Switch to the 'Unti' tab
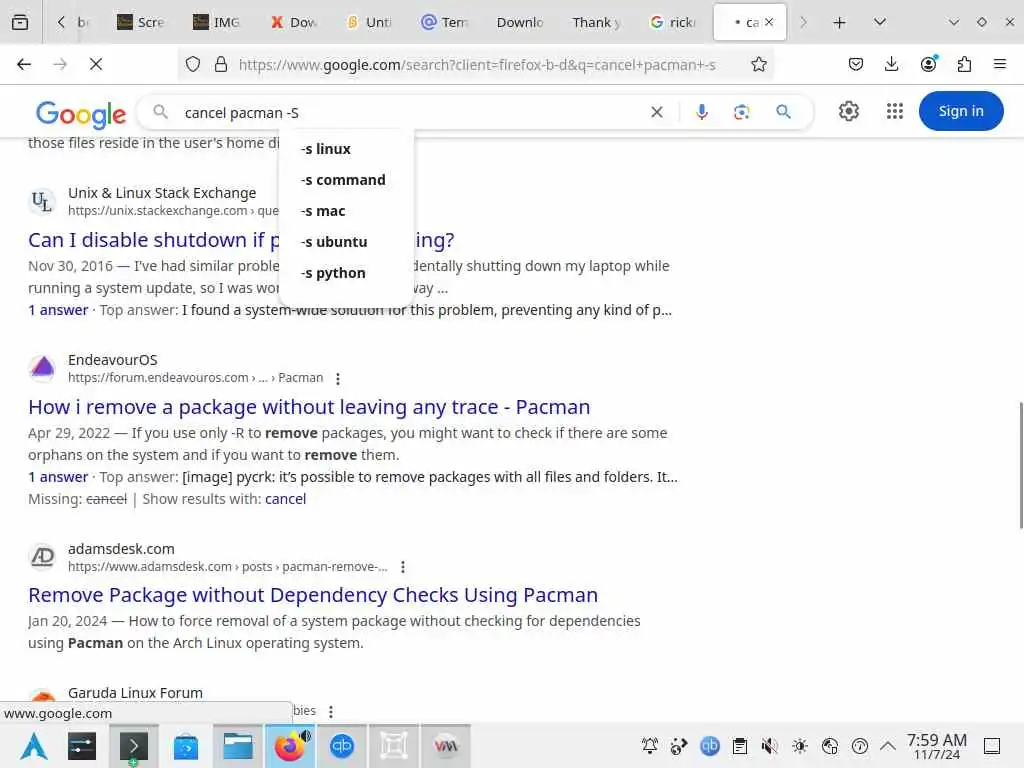 (x=370, y=22)
